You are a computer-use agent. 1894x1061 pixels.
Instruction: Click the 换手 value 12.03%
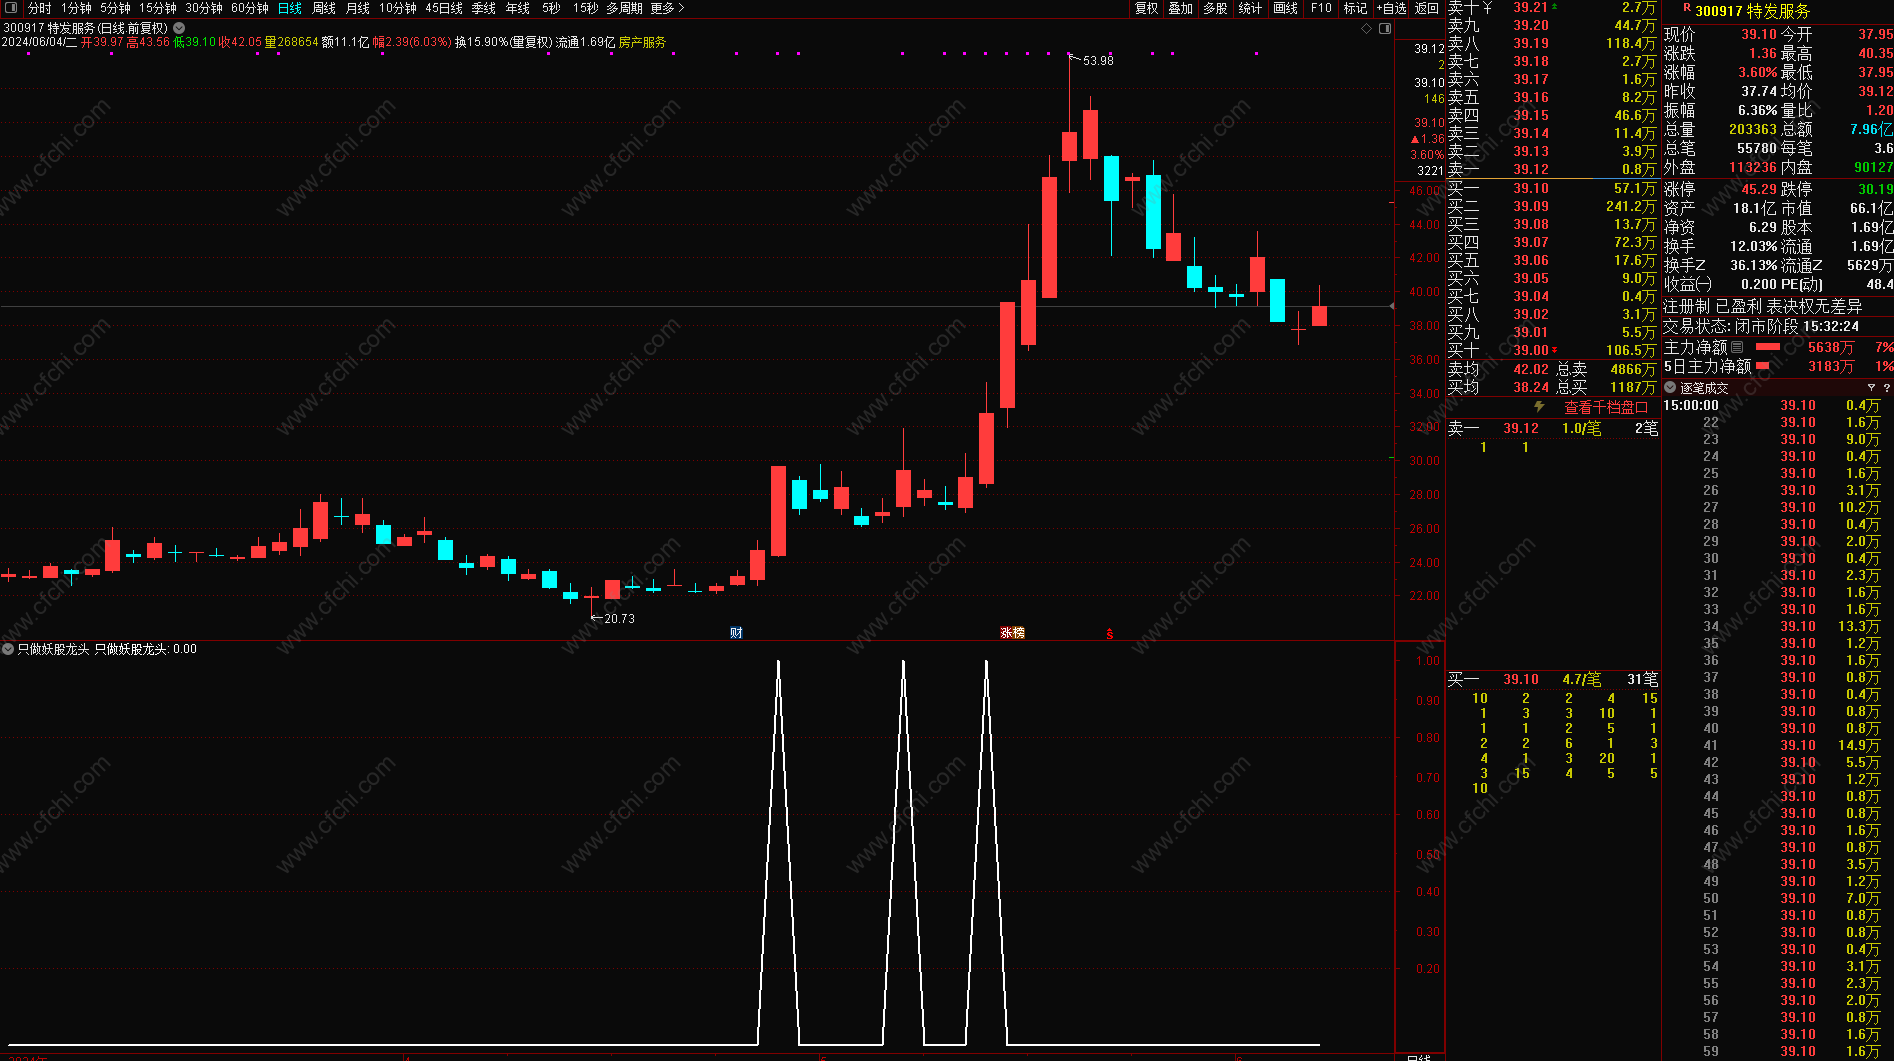pyautogui.click(x=1753, y=246)
